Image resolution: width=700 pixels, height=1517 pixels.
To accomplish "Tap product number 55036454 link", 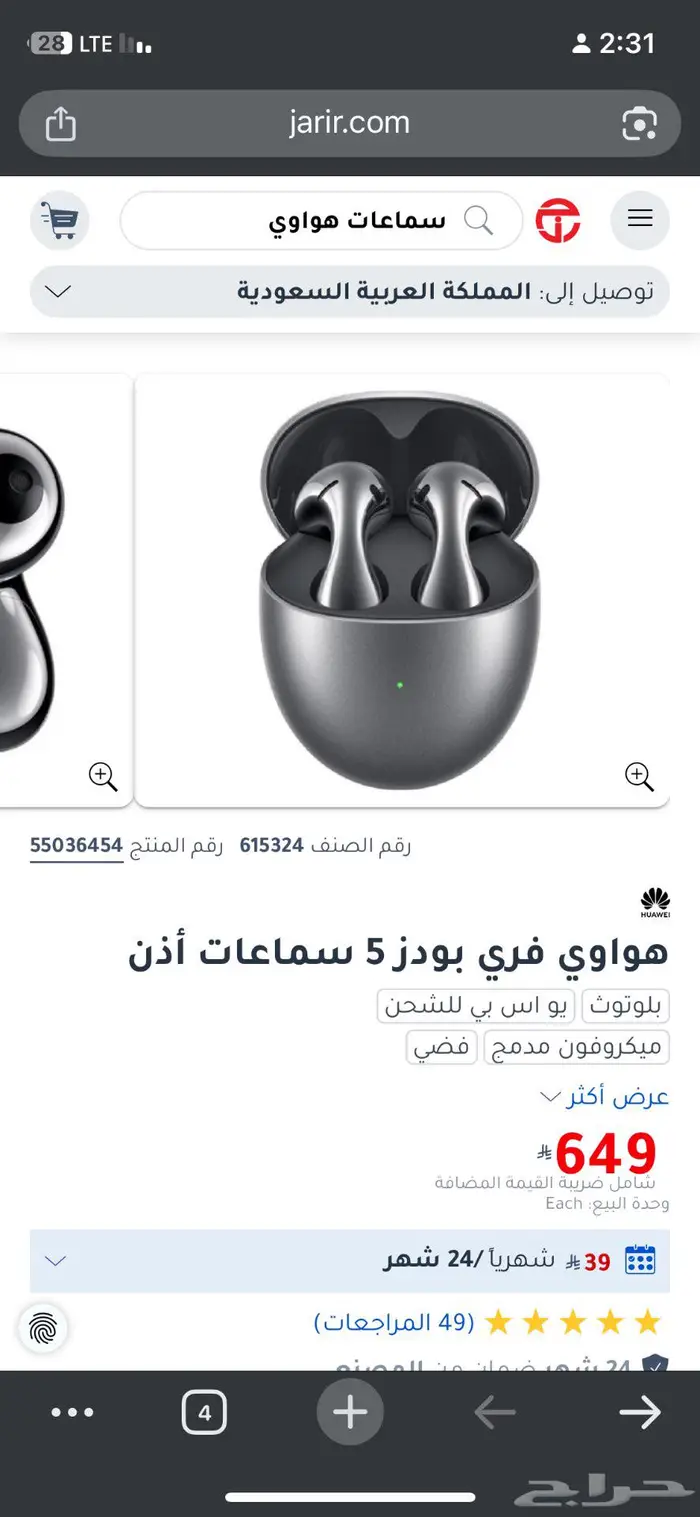I will click(76, 846).
